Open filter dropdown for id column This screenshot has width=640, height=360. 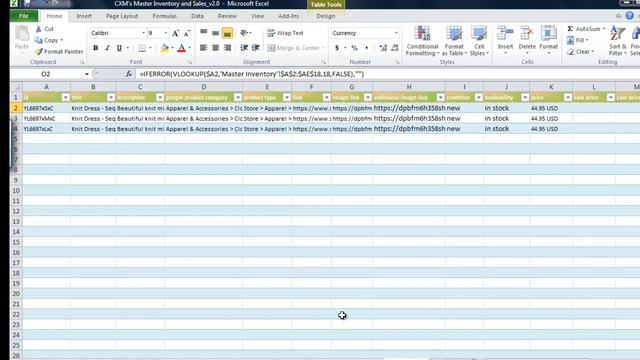point(65,98)
